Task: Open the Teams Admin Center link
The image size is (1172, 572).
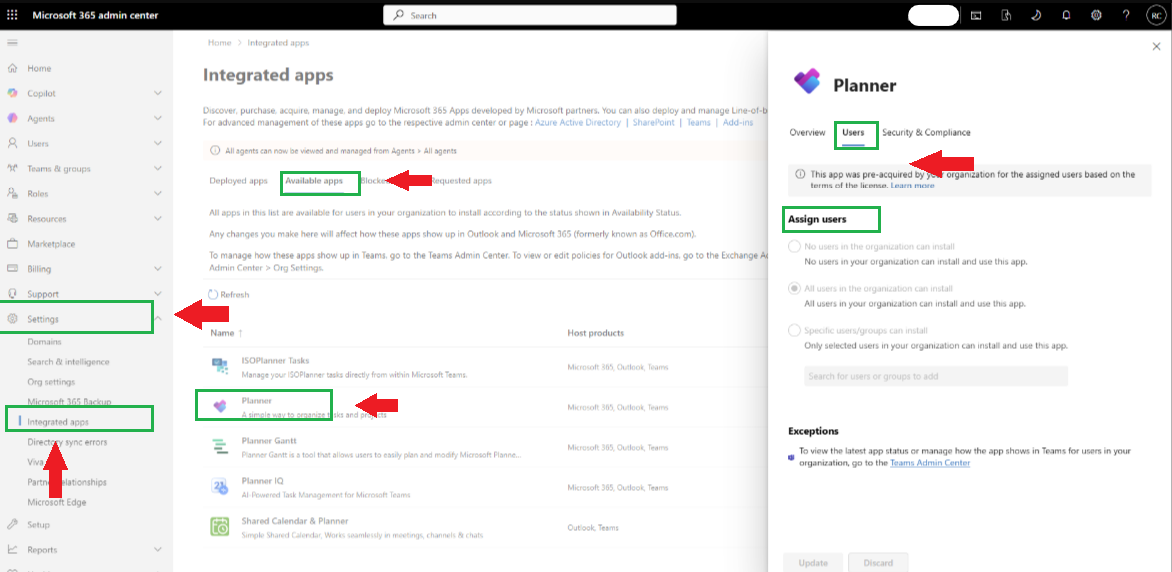Action: point(930,463)
